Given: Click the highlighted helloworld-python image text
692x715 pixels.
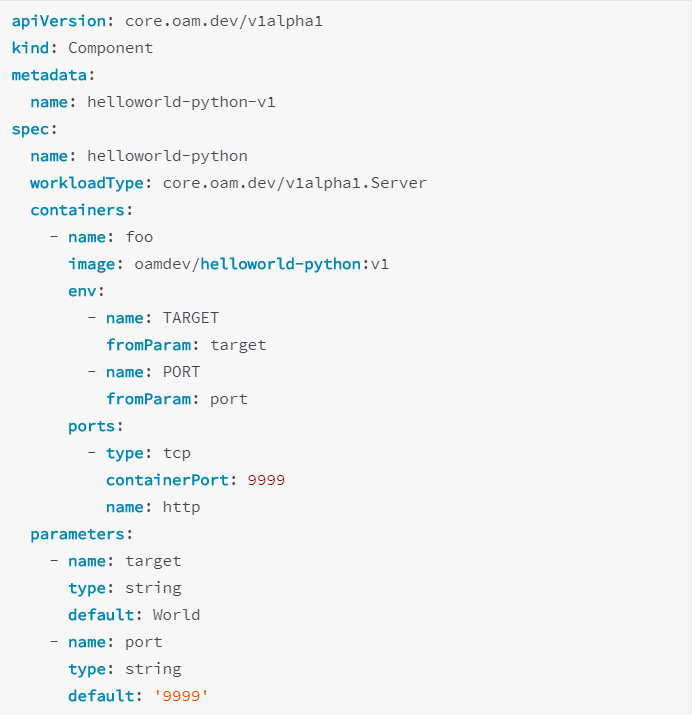Looking at the screenshot, I should click(281, 264).
